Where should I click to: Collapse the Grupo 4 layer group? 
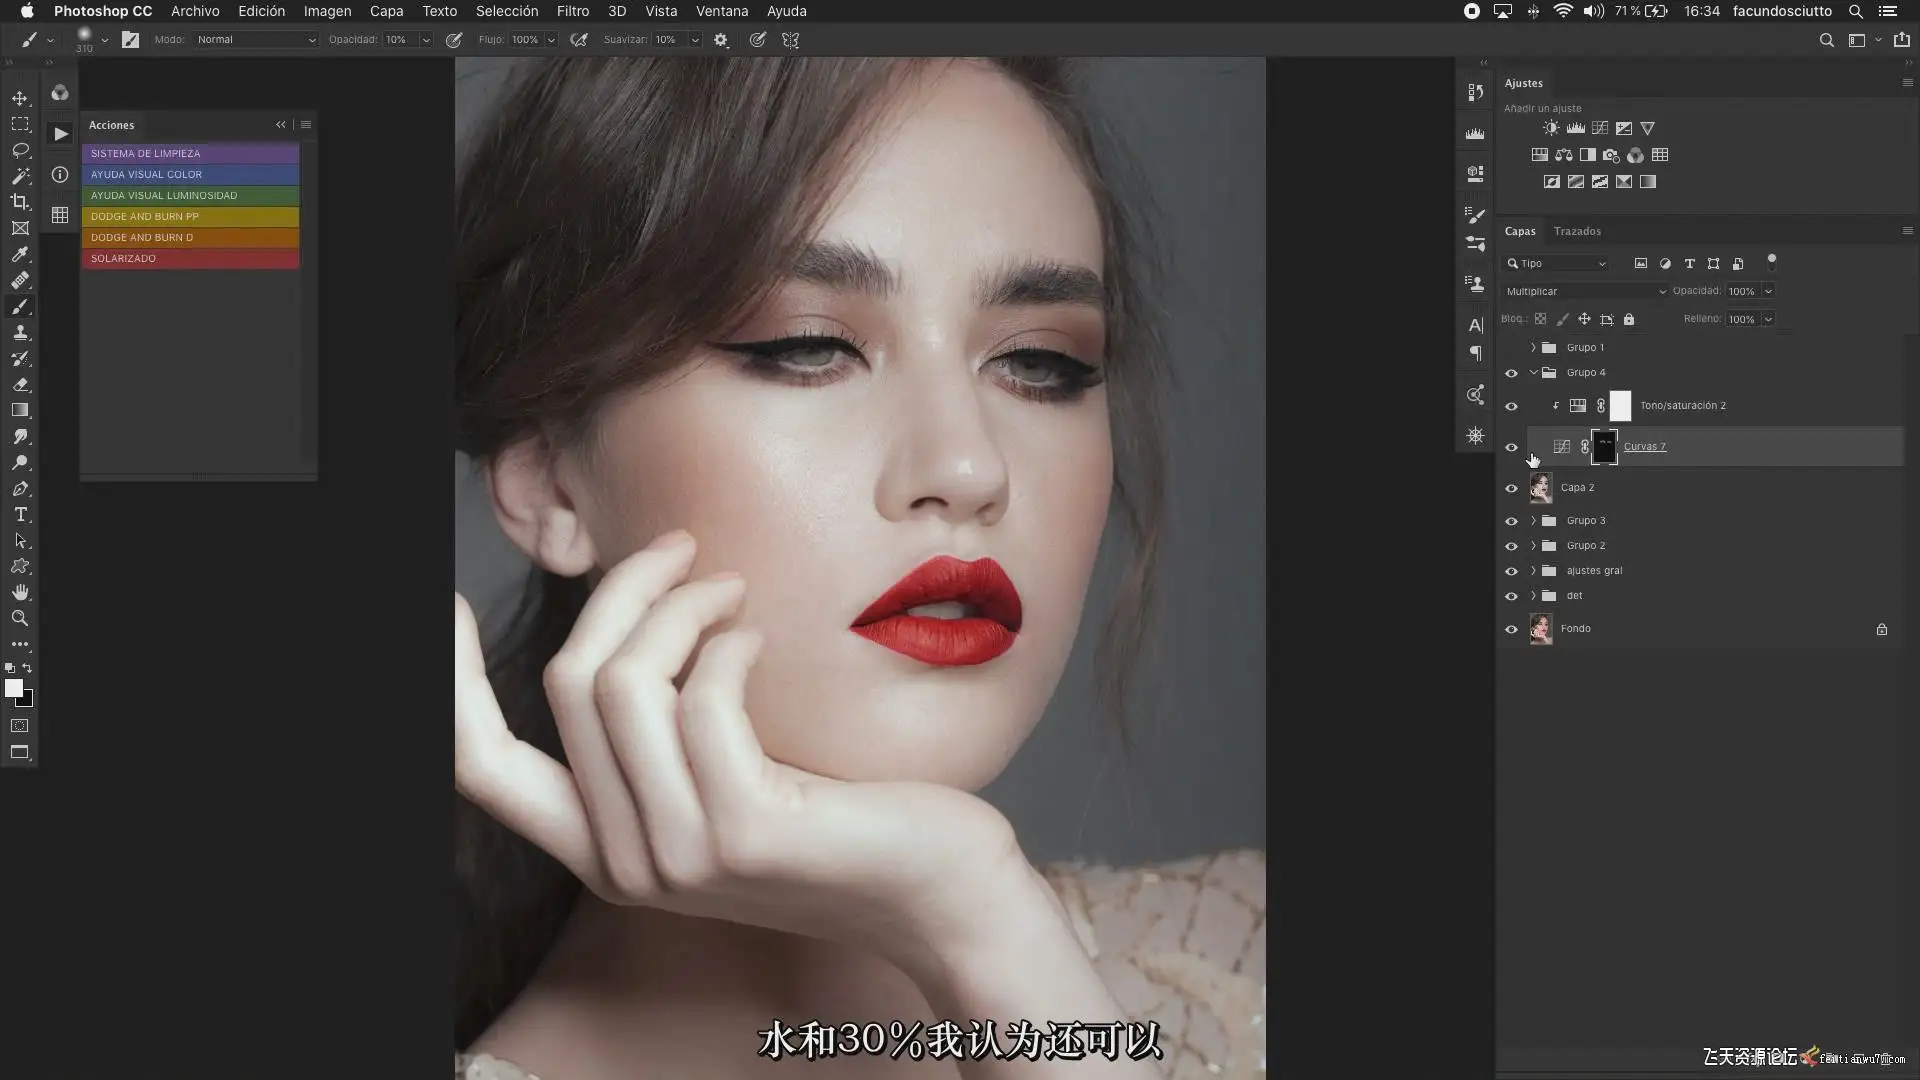click(x=1533, y=372)
